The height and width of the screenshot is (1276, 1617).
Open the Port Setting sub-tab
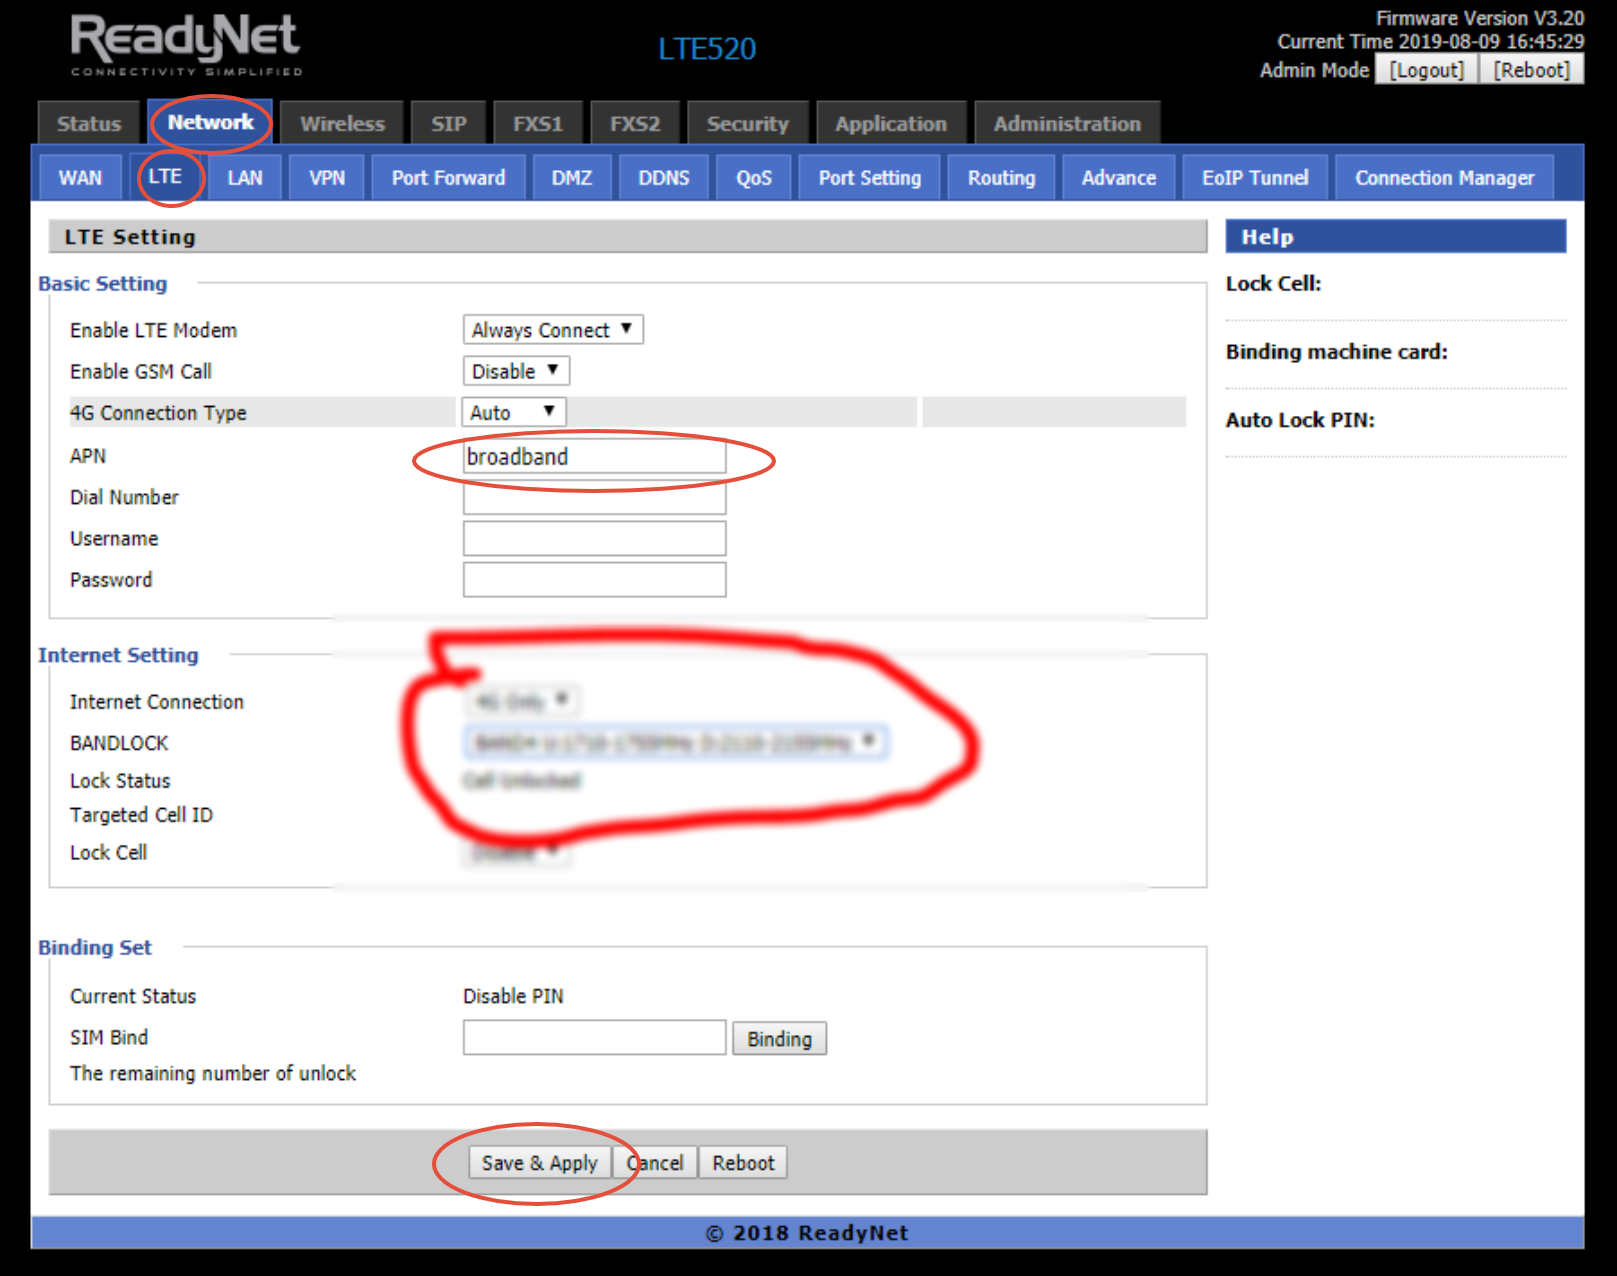point(870,178)
